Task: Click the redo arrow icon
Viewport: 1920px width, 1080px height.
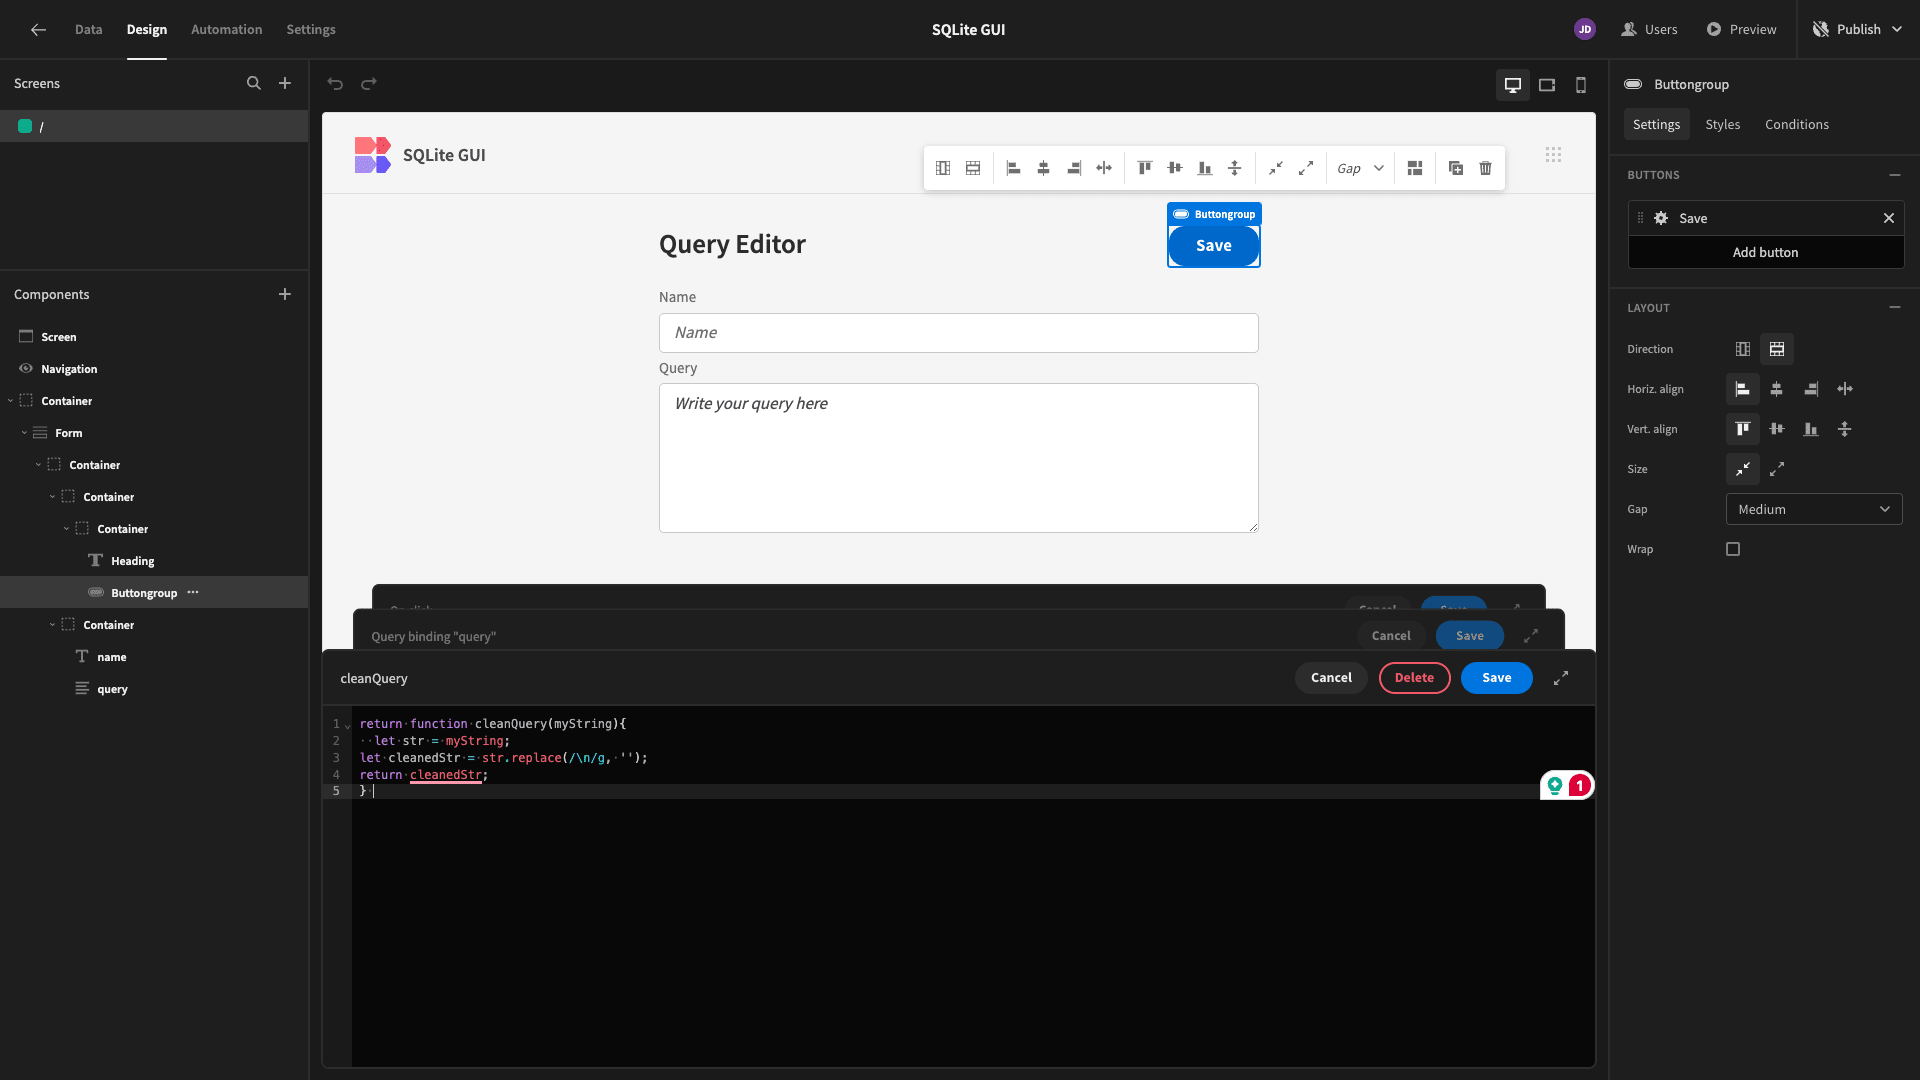Action: [x=369, y=84]
